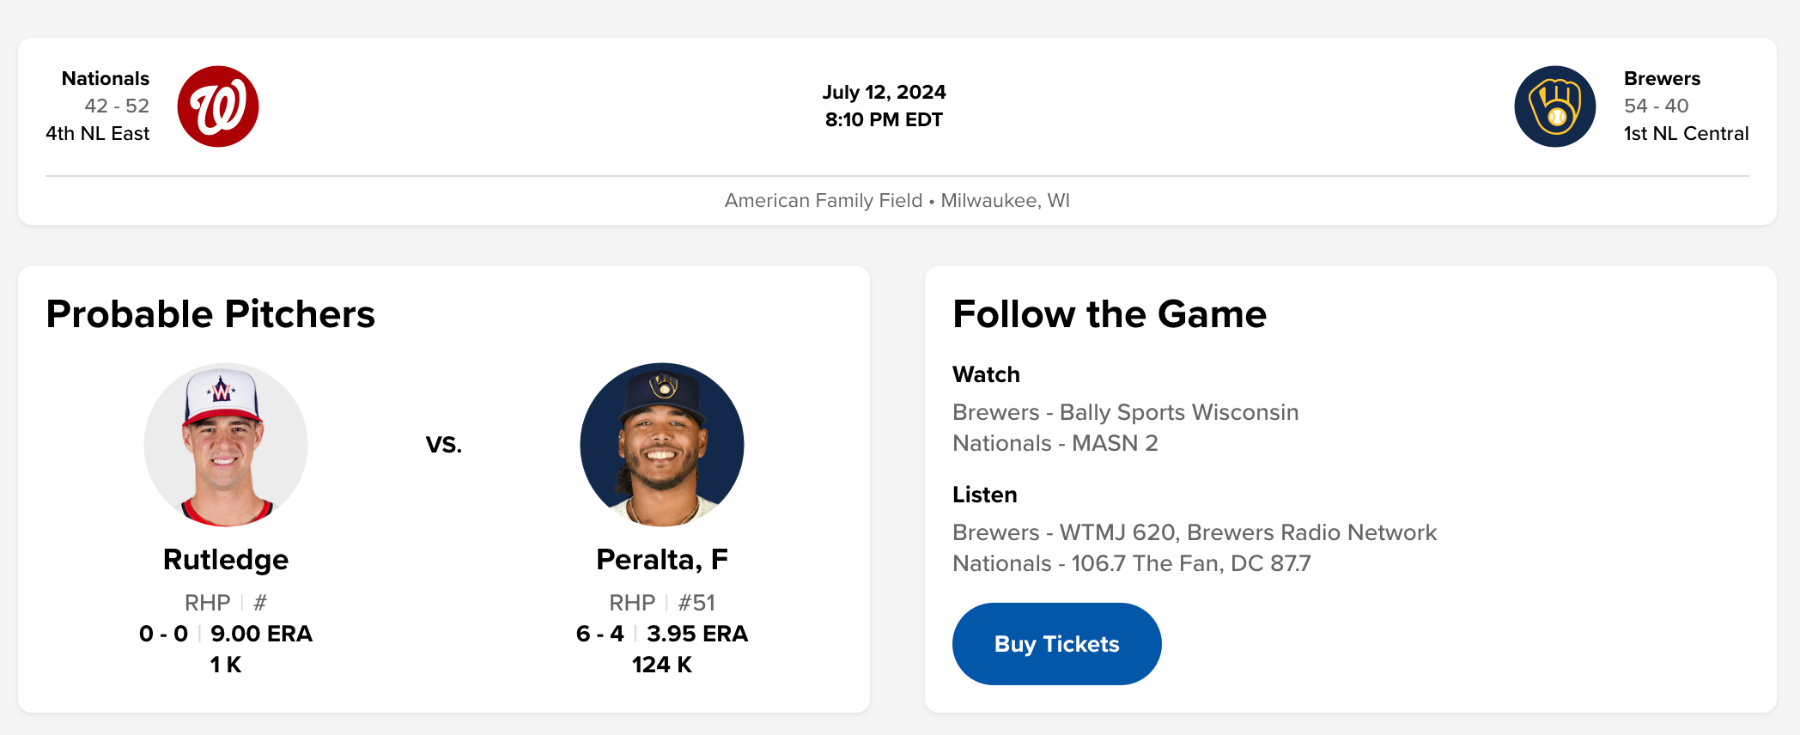
Task: Click the Brewers team name
Action: [1662, 78]
